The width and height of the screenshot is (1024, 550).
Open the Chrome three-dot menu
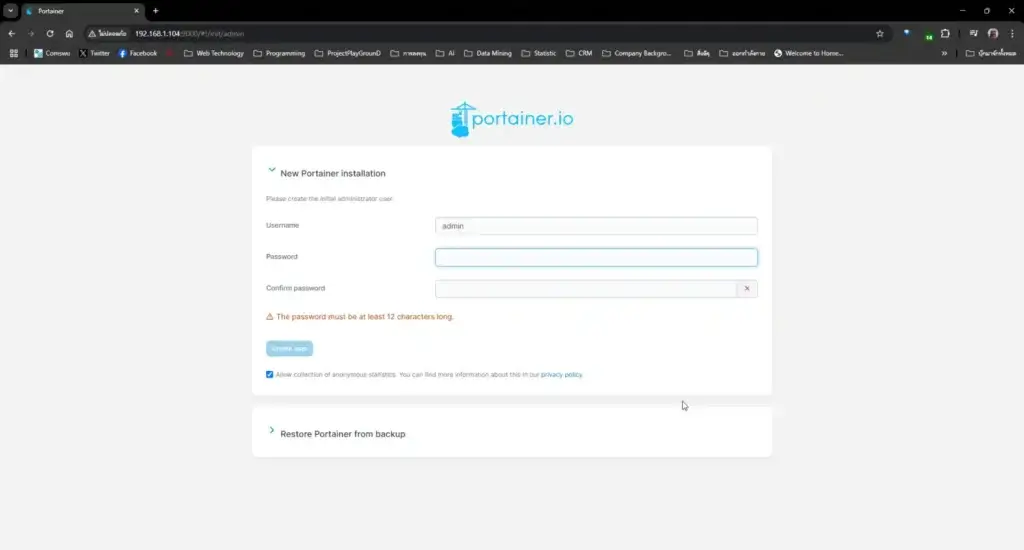[1012, 33]
